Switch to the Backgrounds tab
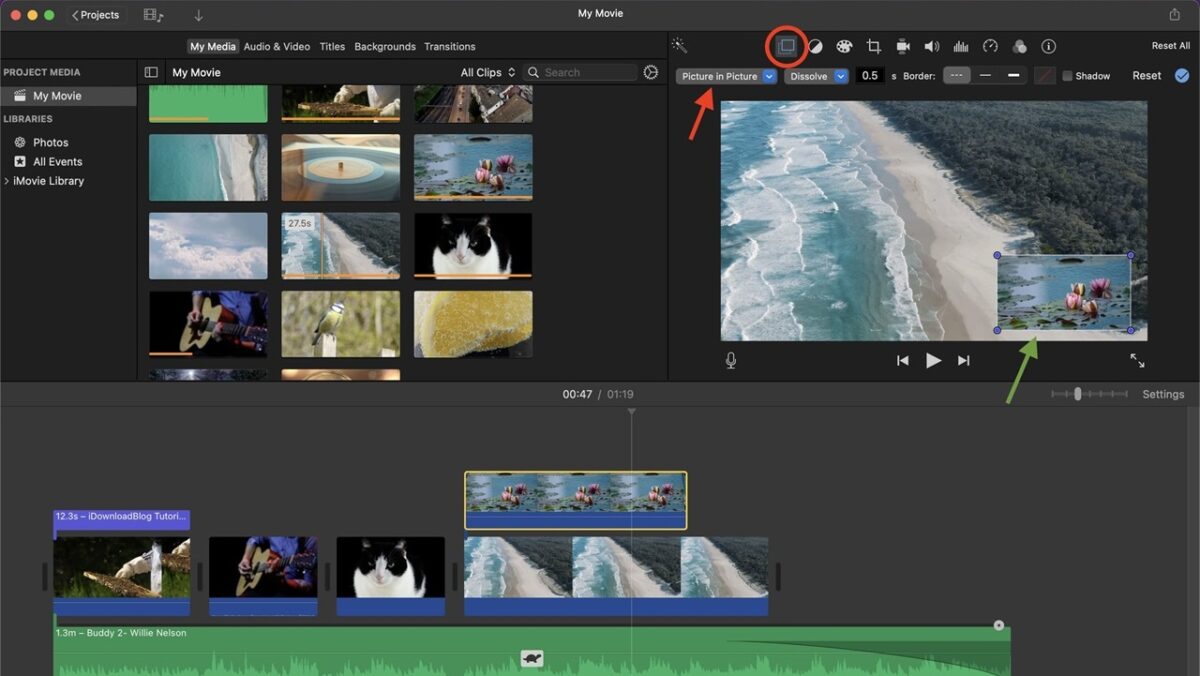This screenshot has height=676, width=1200. [385, 47]
